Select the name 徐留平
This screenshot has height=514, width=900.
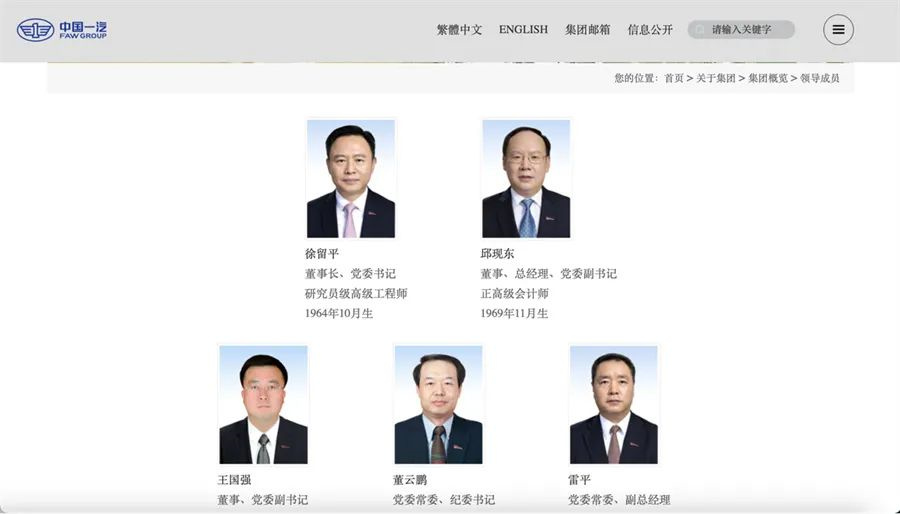(x=322, y=254)
